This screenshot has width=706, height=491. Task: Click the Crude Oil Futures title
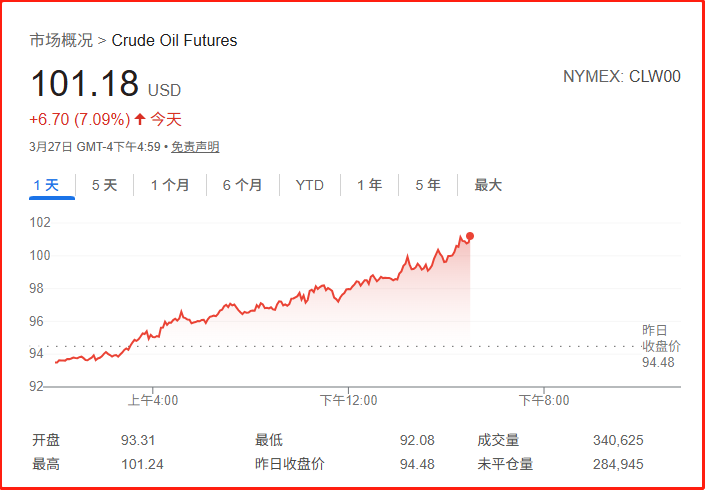pos(174,41)
